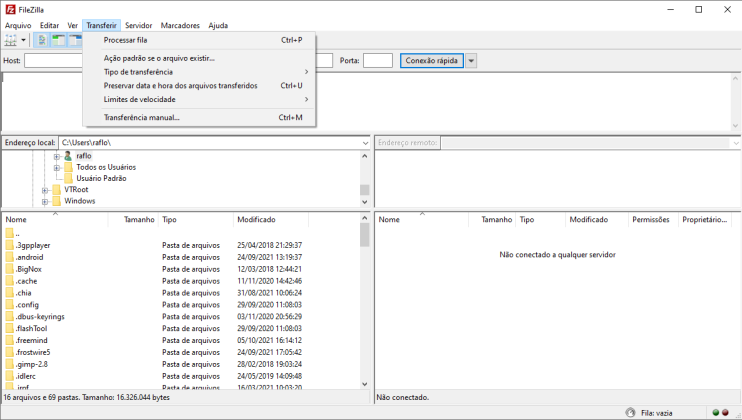The width and height of the screenshot is (742, 420).
Task: Open the Editar menu
Action: tap(49, 26)
